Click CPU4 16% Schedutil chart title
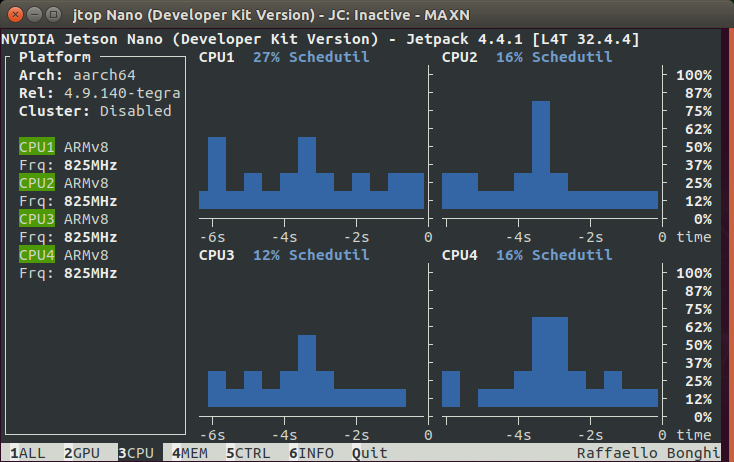The image size is (734, 462). click(x=527, y=255)
